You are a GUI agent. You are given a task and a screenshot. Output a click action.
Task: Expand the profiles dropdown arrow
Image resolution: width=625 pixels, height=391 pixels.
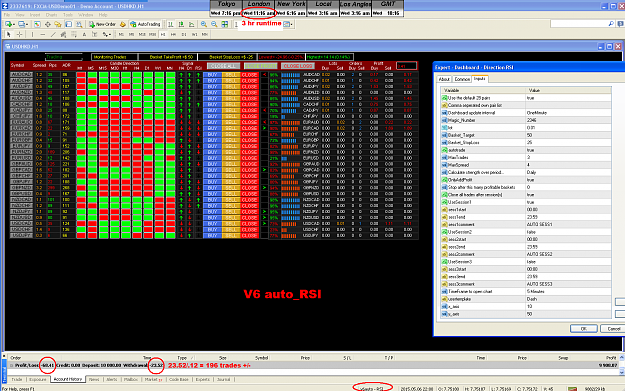point(27,24)
